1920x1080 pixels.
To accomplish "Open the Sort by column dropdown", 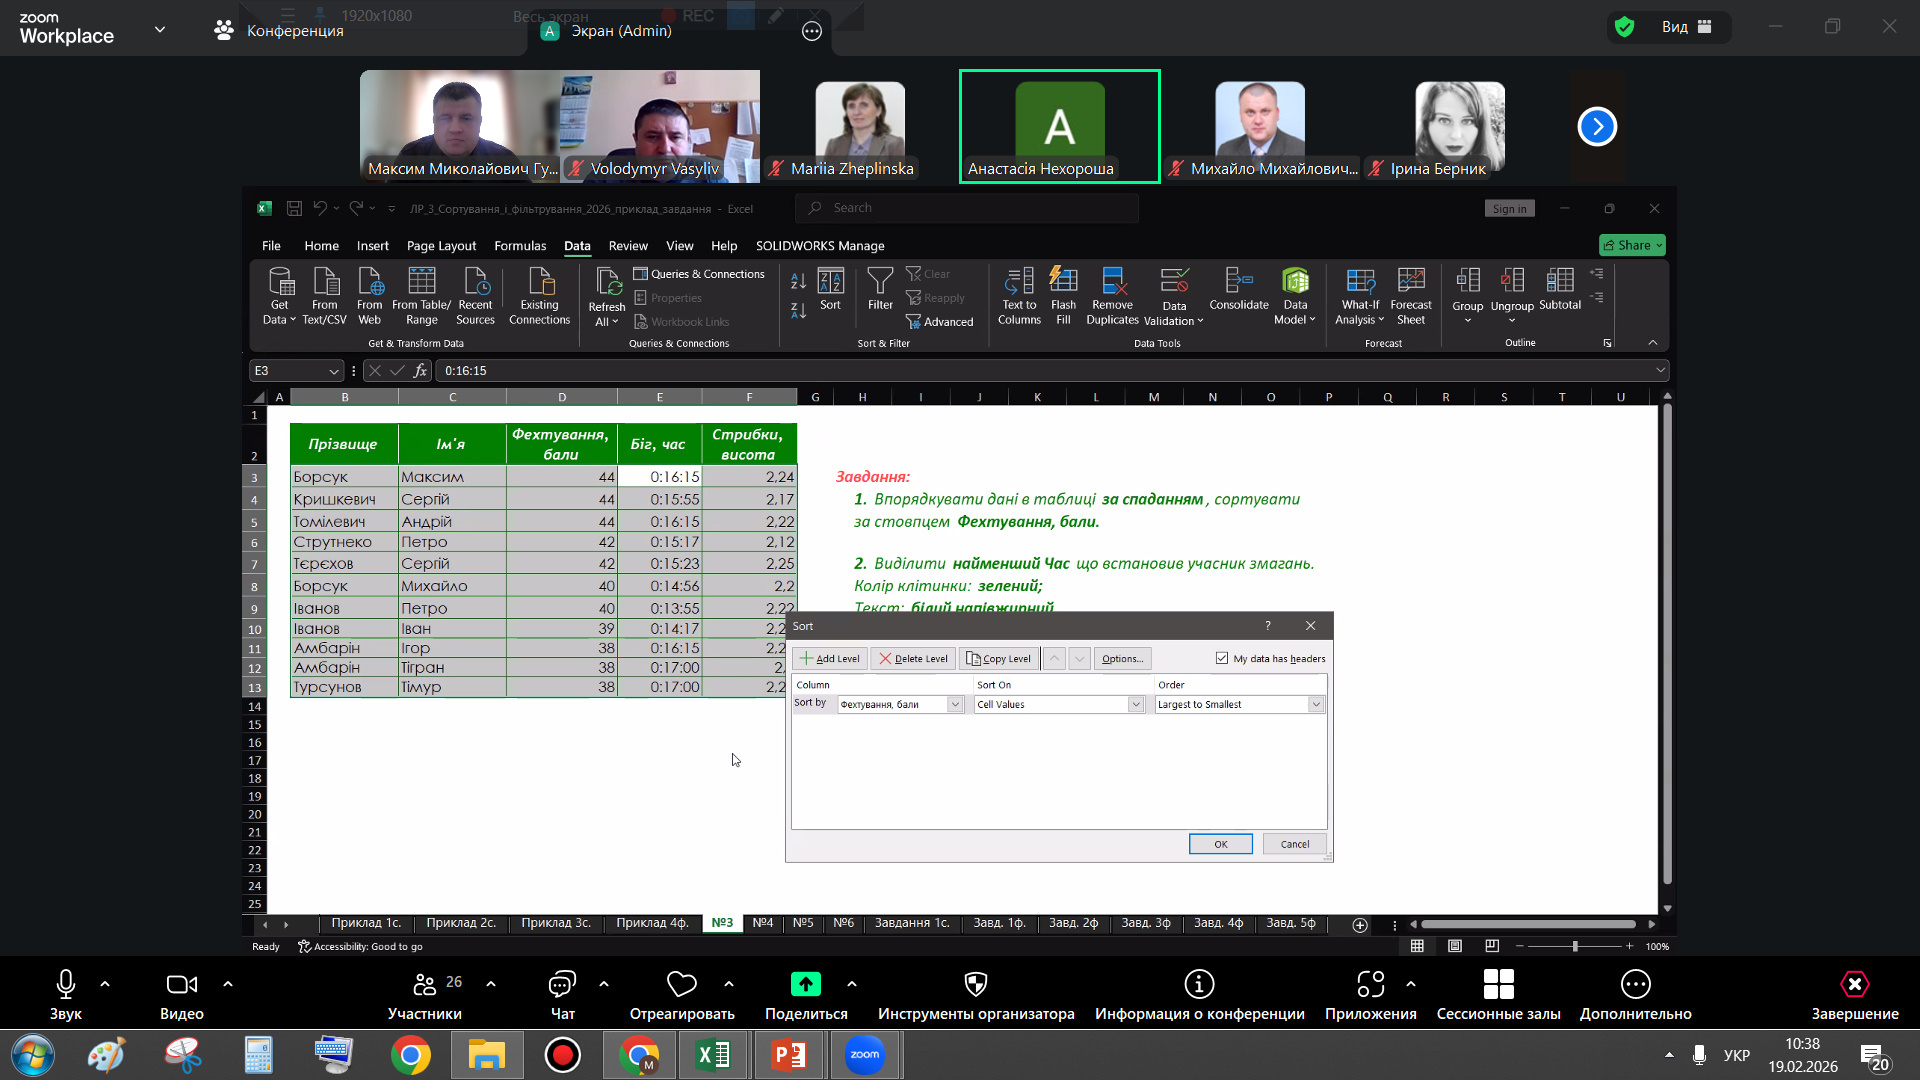I will pos(955,705).
